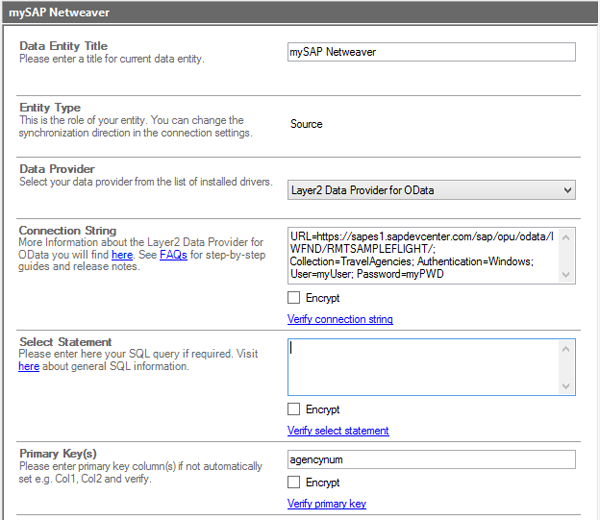Click the Verify select statement link

click(338, 431)
